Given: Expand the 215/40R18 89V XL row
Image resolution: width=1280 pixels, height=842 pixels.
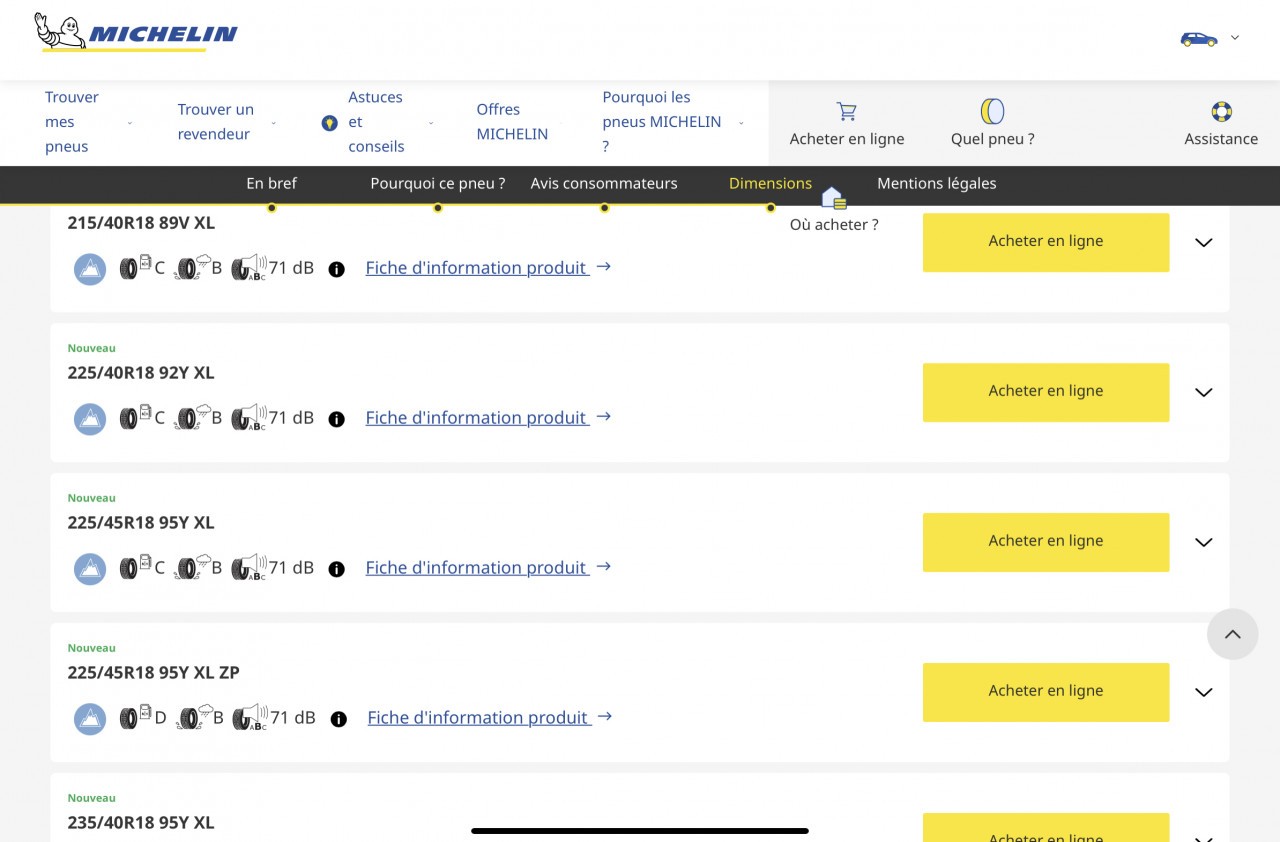Looking at the screenshot, I should tap(1204, 243).
